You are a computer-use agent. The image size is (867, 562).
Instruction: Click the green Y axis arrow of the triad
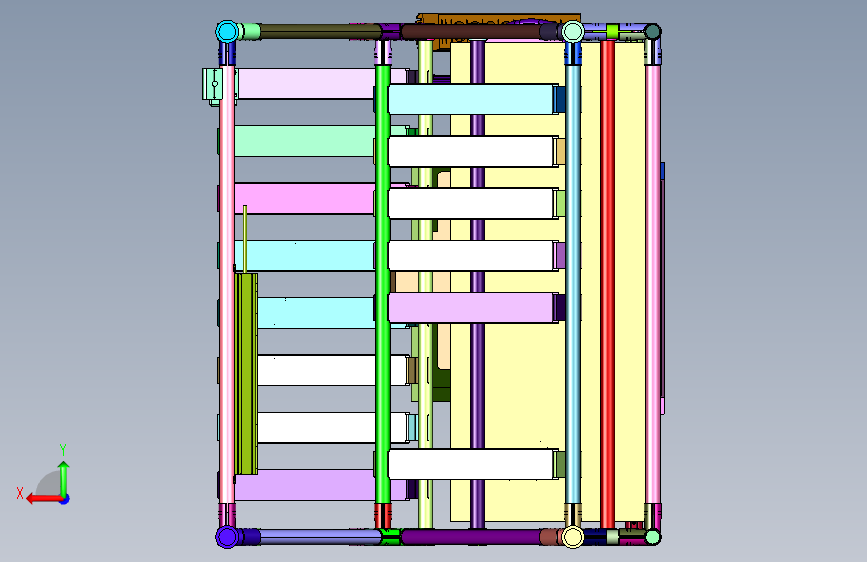coord(64,479)
